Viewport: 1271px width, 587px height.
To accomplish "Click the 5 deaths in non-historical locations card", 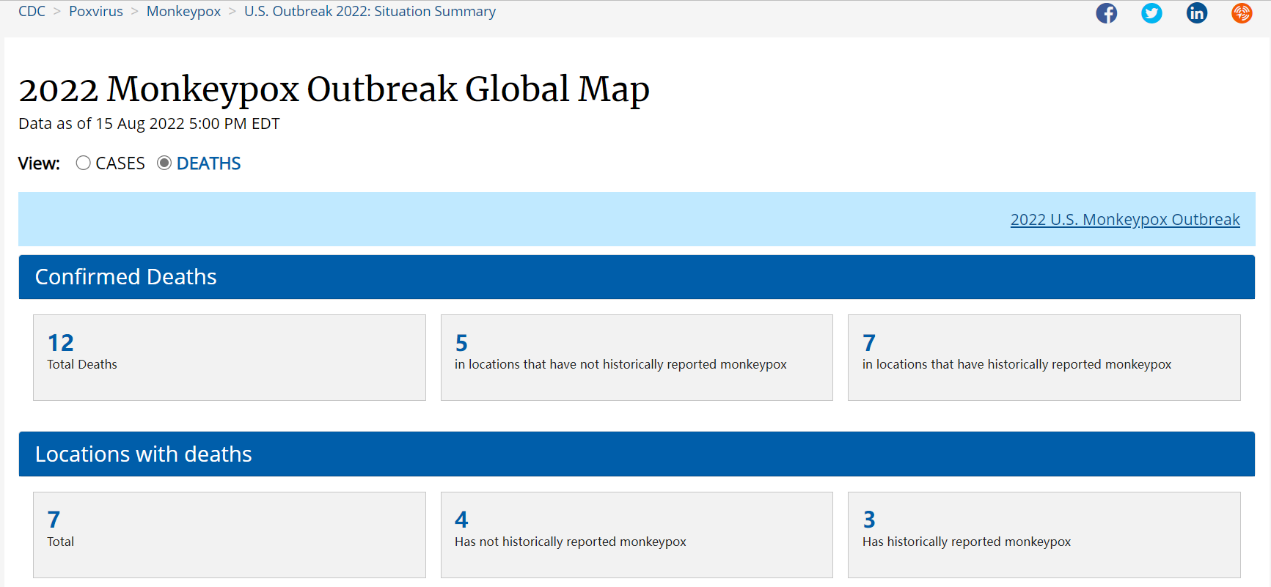I will click(637, 358).
